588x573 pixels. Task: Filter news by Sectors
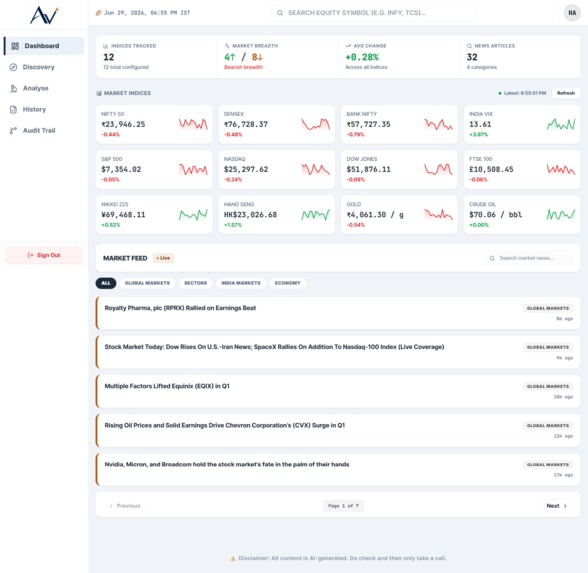coord(195,283)
